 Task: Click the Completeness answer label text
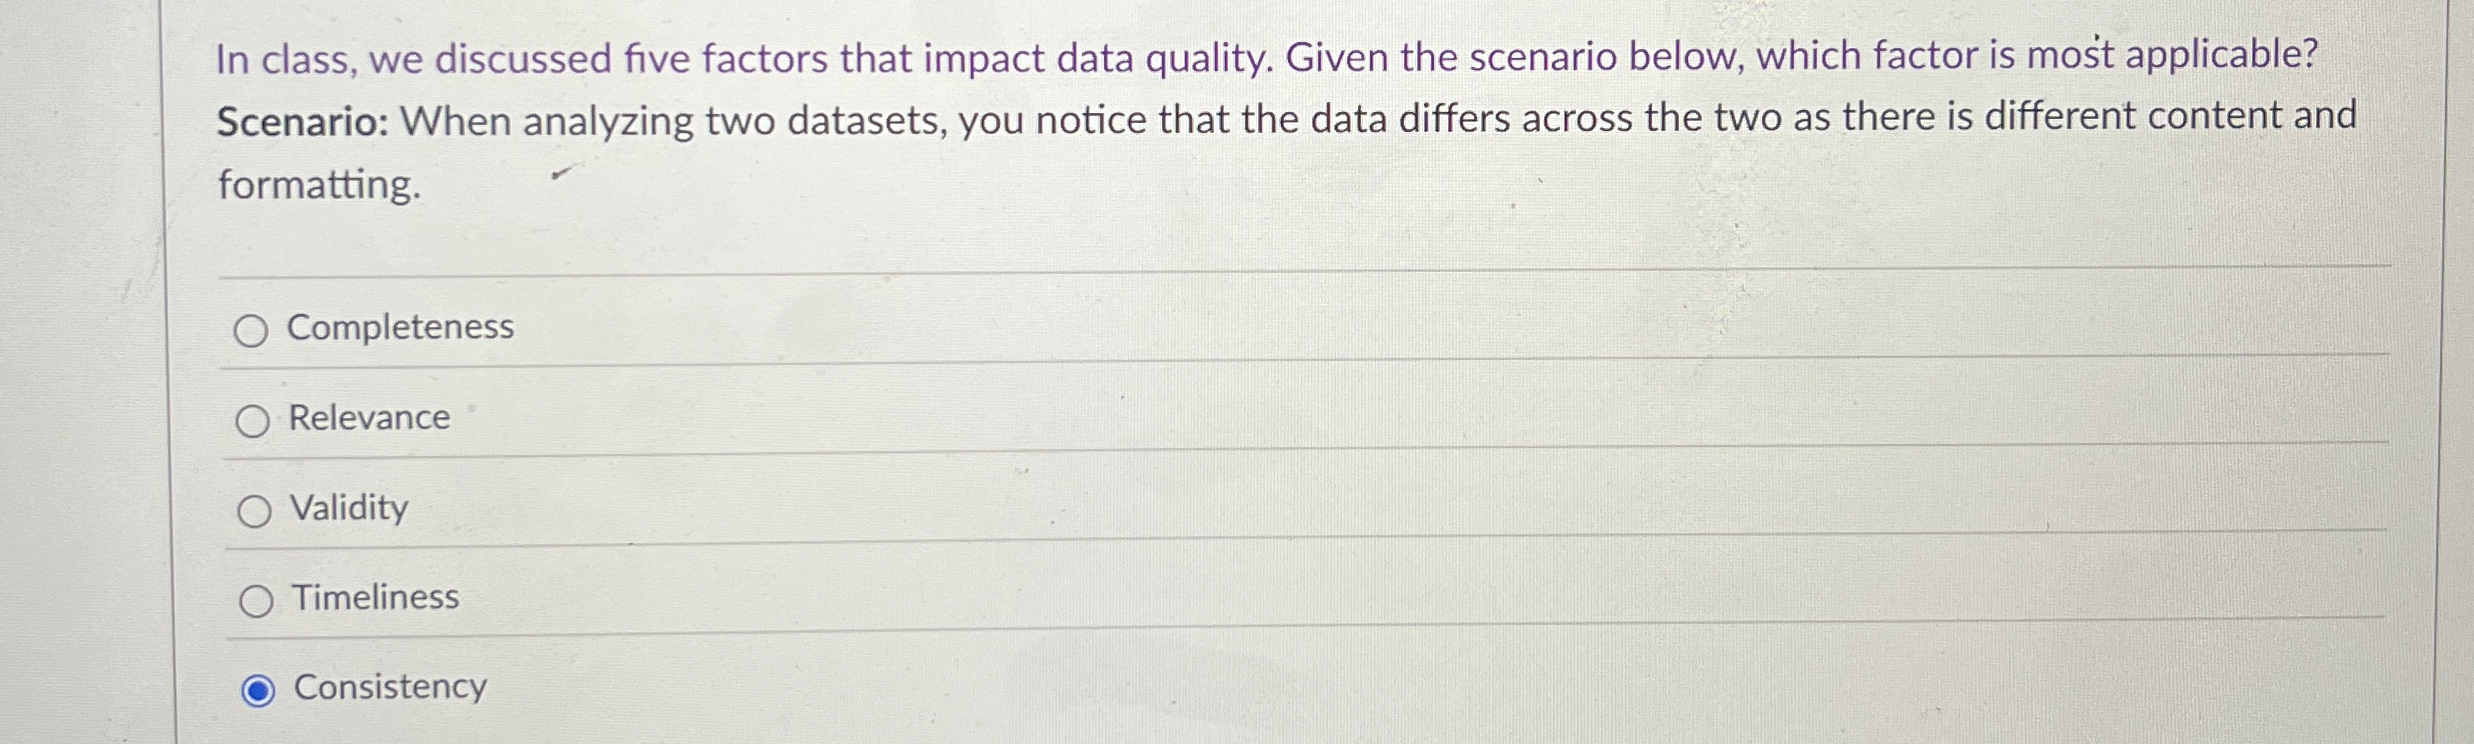coord(400,328)
